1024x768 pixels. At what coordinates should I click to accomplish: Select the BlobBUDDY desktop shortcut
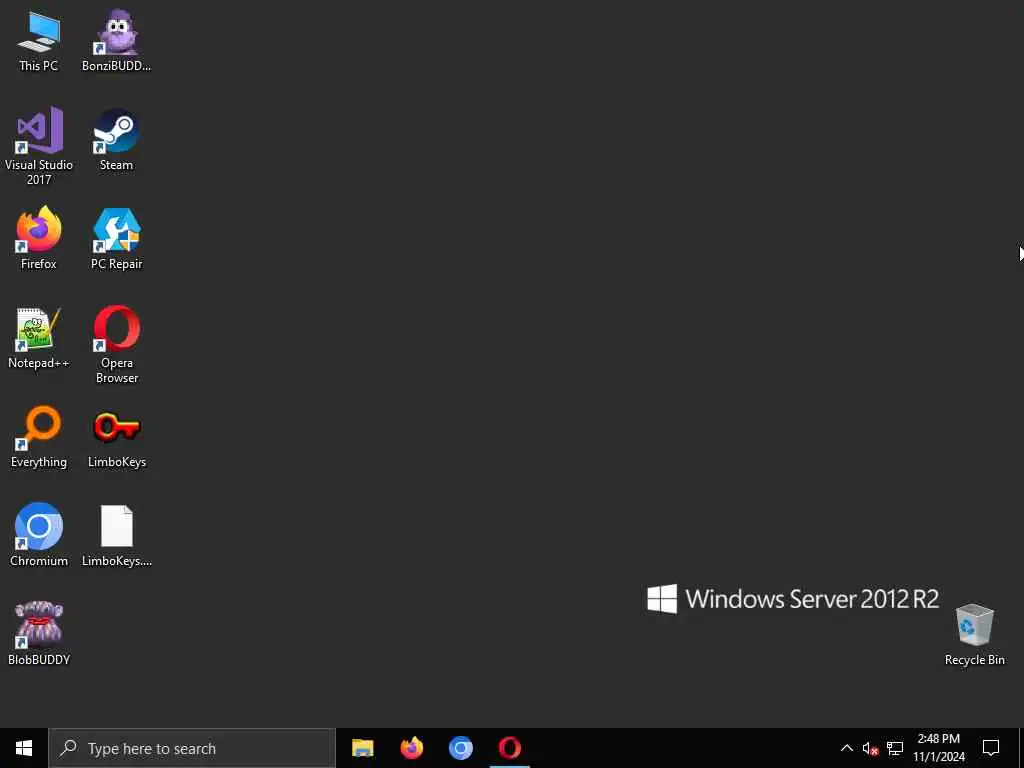(39, 633)
